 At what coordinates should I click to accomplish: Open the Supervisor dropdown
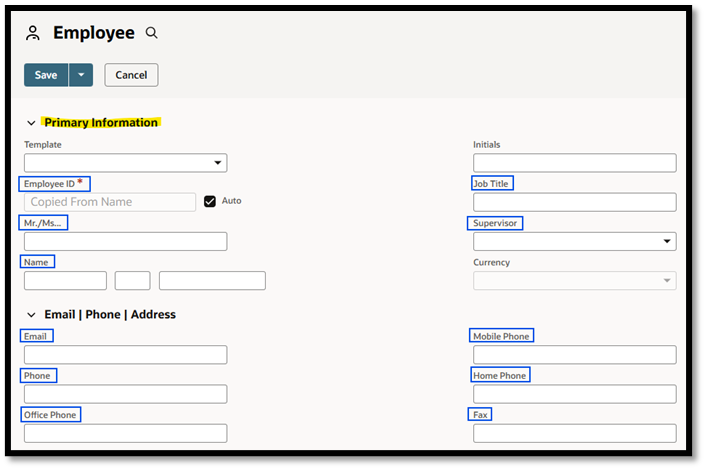tap(575, 241)
